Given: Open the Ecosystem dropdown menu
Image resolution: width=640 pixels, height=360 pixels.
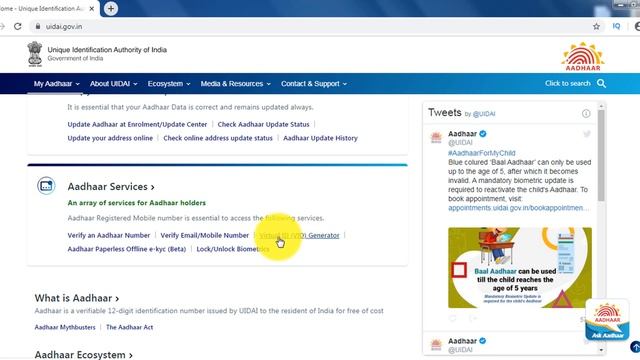Looking at the screenshot, I should coord(169,84).
